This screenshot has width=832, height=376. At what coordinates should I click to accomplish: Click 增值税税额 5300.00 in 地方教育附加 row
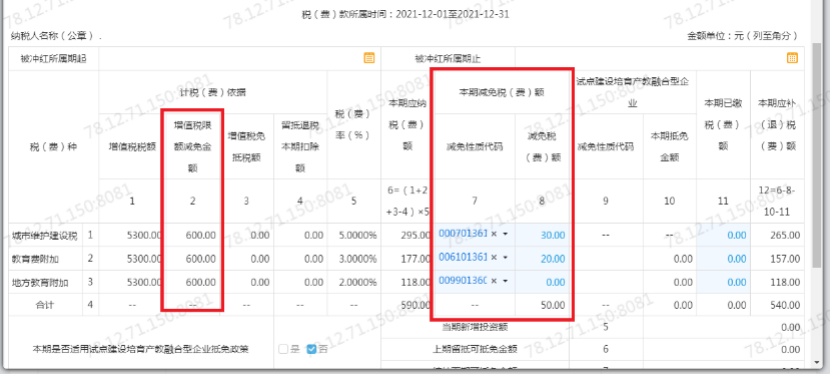pyautogui.click(x=143, y=282)
